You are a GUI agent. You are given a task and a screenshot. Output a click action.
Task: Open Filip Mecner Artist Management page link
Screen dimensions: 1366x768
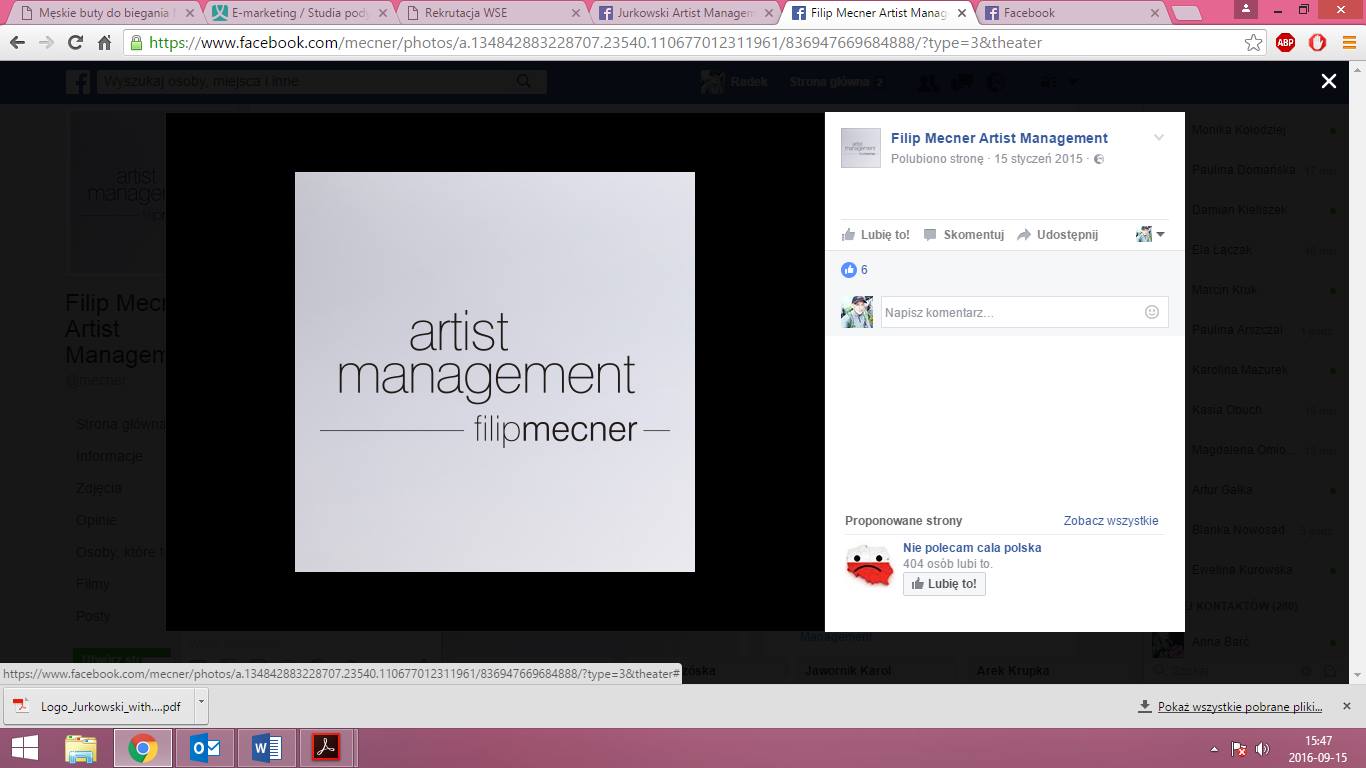(999, 138)
